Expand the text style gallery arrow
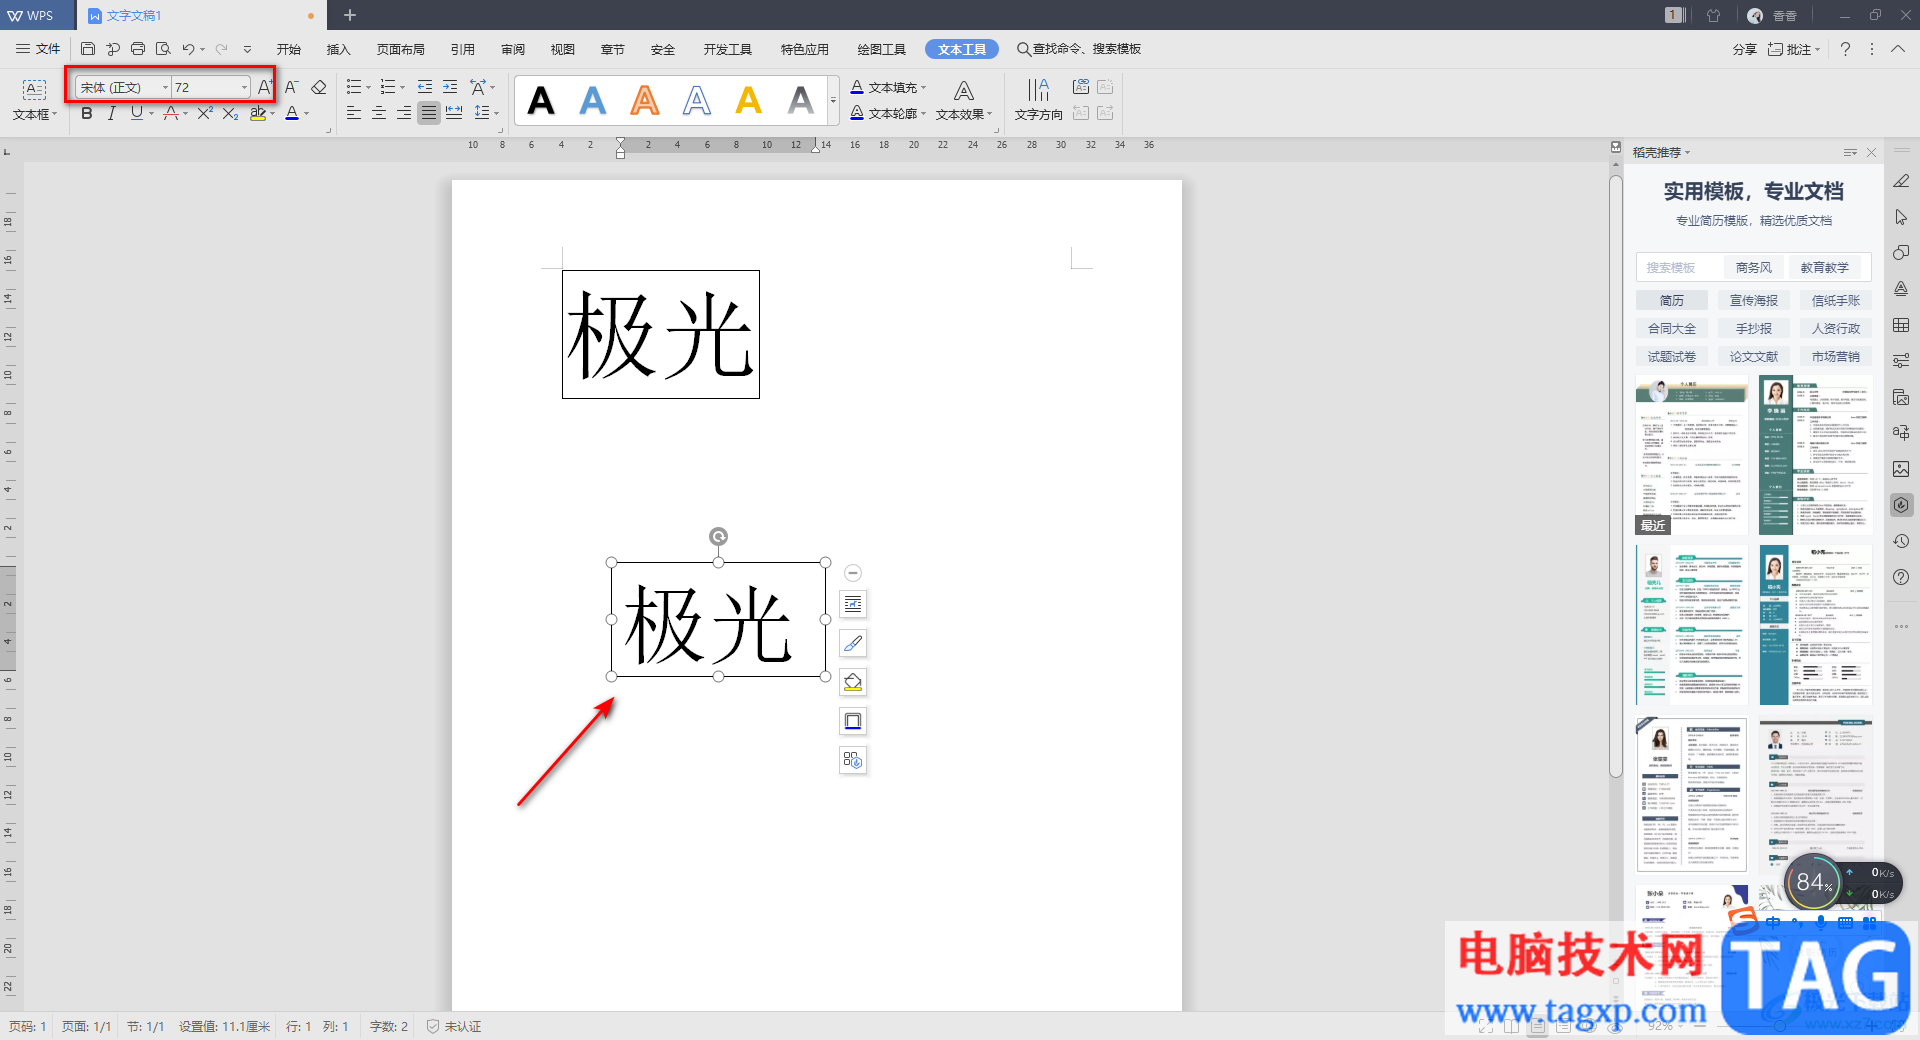The width and height of the screenshot is (1920, 1040). 833,100
